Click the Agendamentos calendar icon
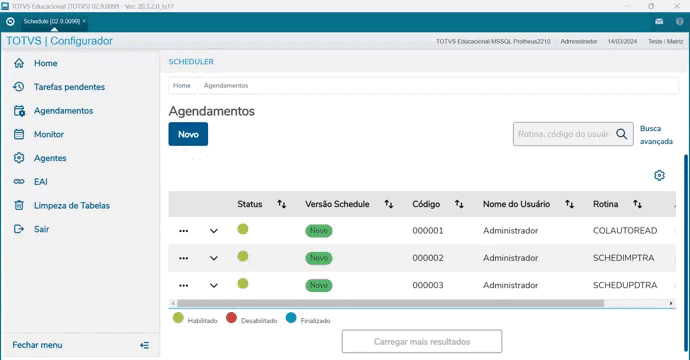Image resolution: width=690 pixels, height=360 pixels. coord(19,111)
